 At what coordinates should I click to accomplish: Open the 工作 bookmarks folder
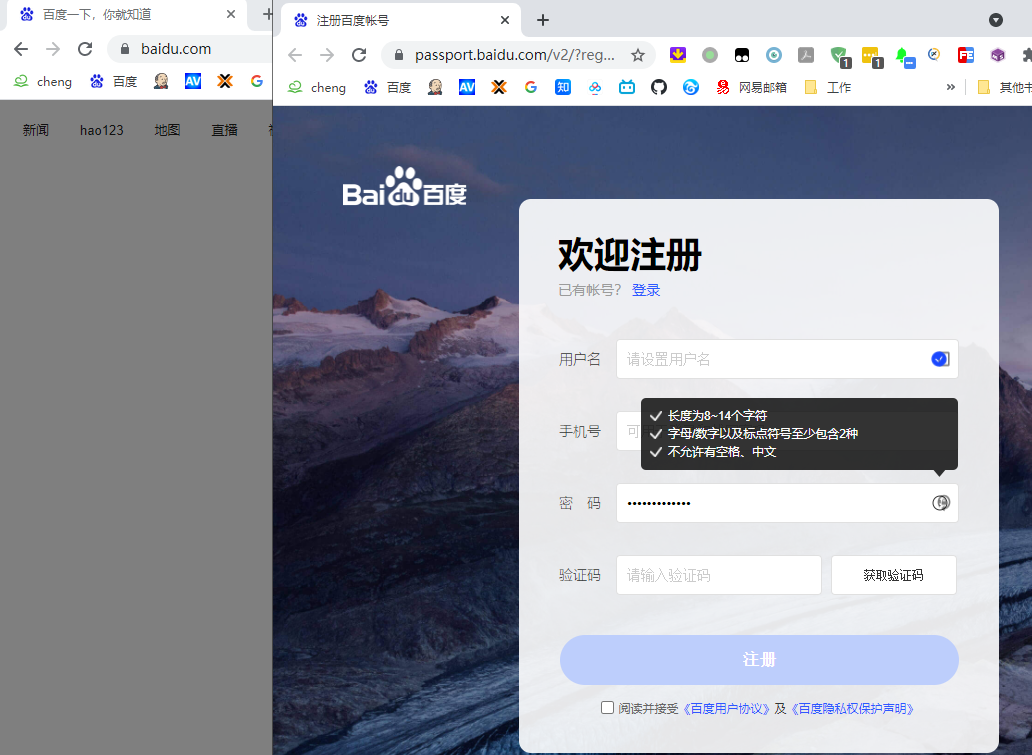[x=828, y=87]
